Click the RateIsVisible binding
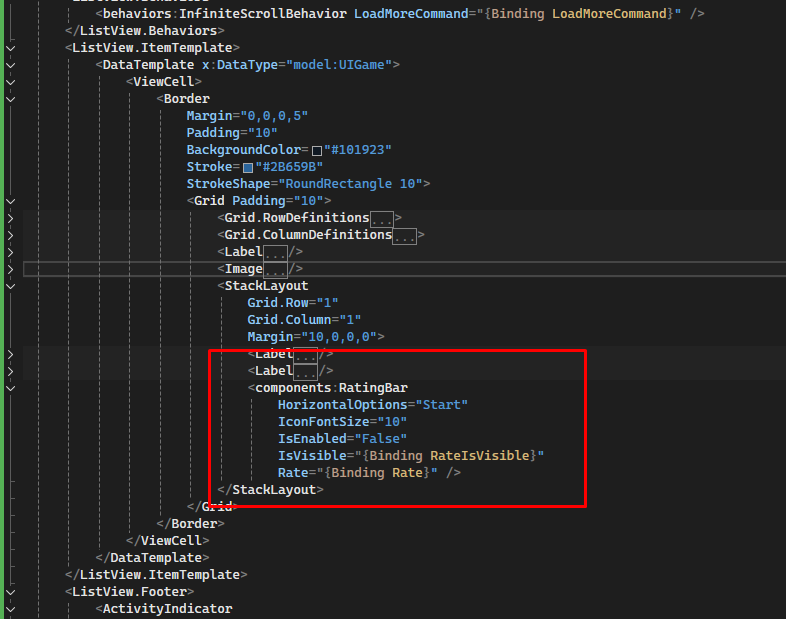 [x=480, y=456]
